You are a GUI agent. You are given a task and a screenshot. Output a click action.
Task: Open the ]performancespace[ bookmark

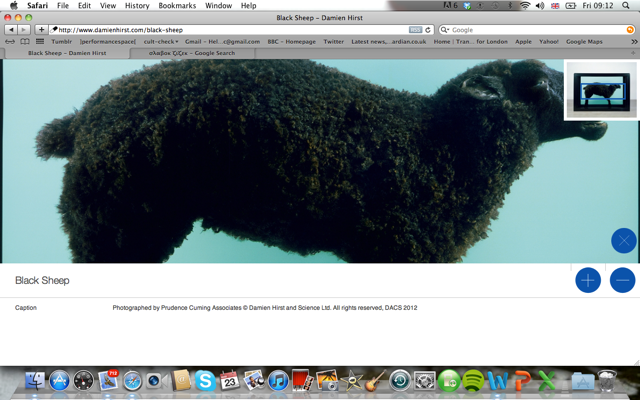(108, 42)
